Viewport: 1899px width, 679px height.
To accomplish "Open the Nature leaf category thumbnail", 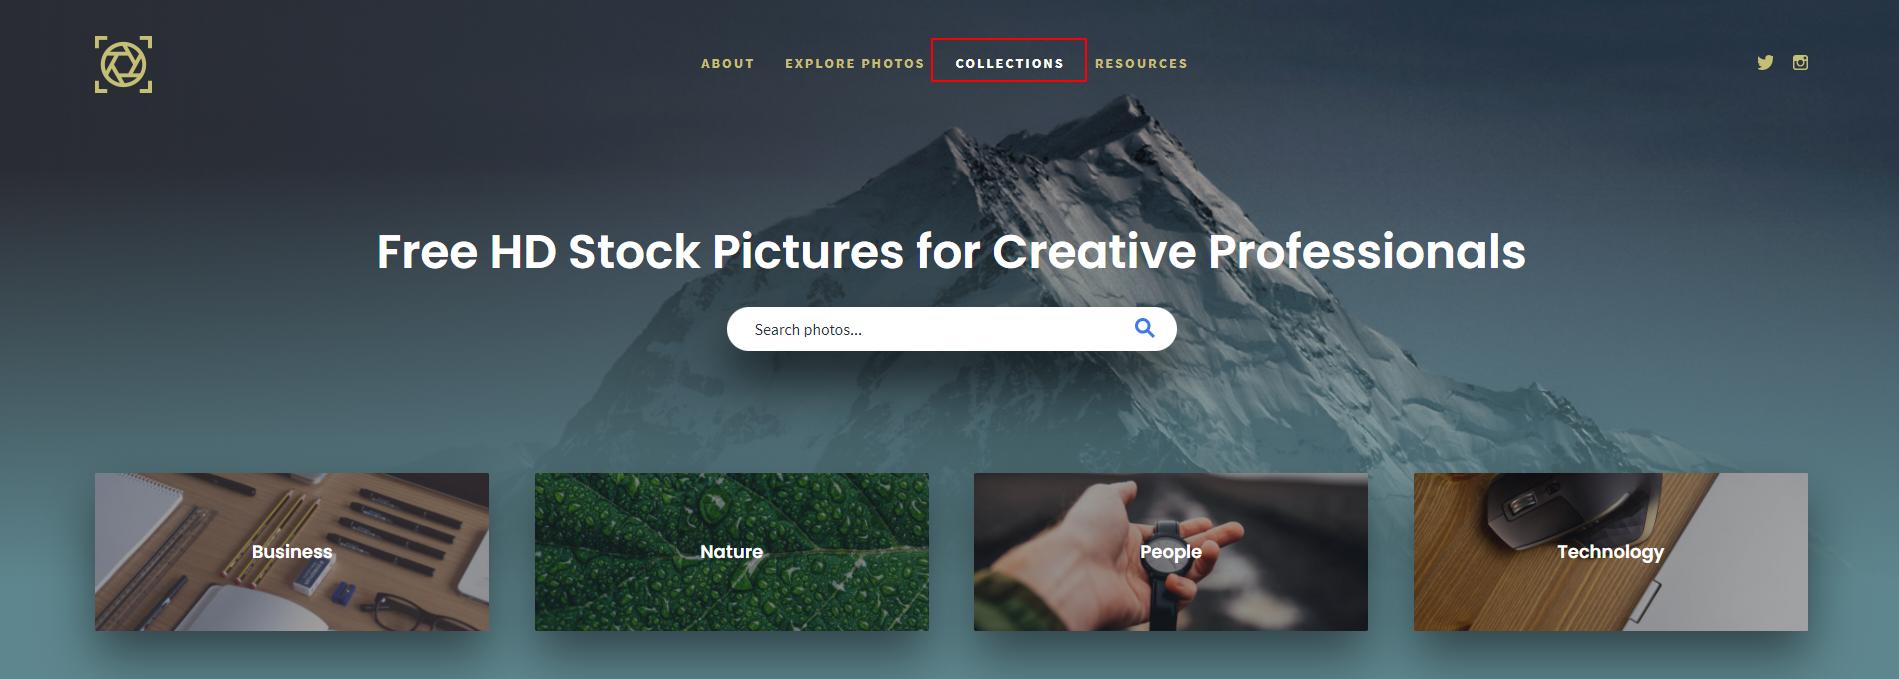I will (x=732, y=552).
